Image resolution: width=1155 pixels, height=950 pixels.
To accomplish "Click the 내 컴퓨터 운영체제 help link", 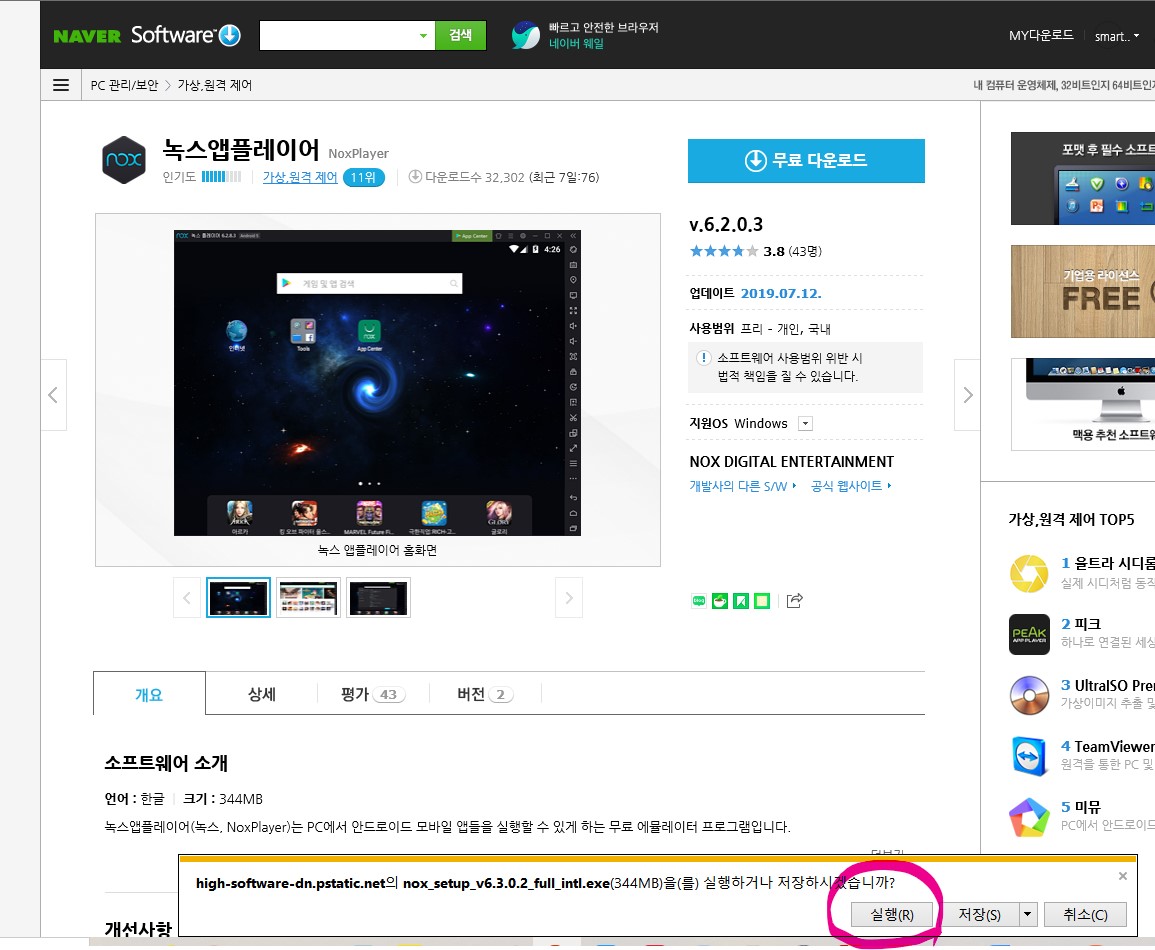I will (1064, 85).
